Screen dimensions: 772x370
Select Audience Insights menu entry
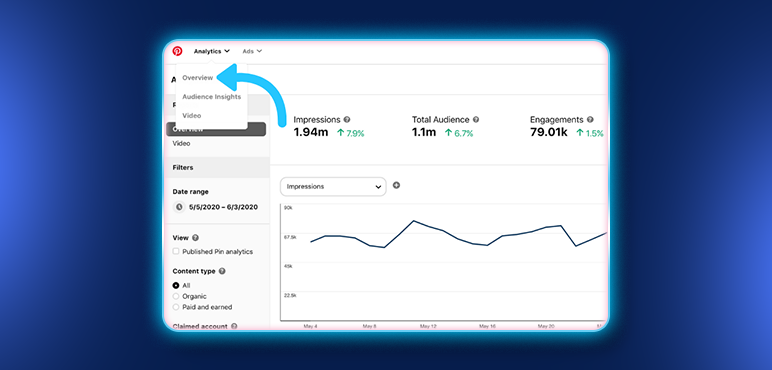(x=212, y=97)
